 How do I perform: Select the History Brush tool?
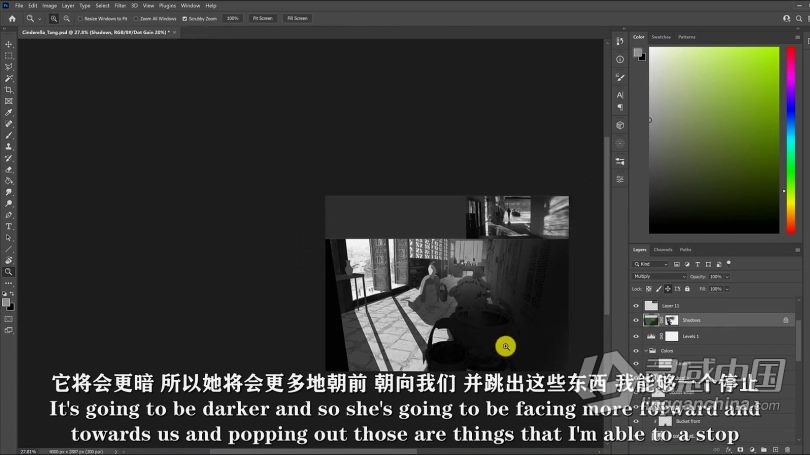[x=9, y=158]
